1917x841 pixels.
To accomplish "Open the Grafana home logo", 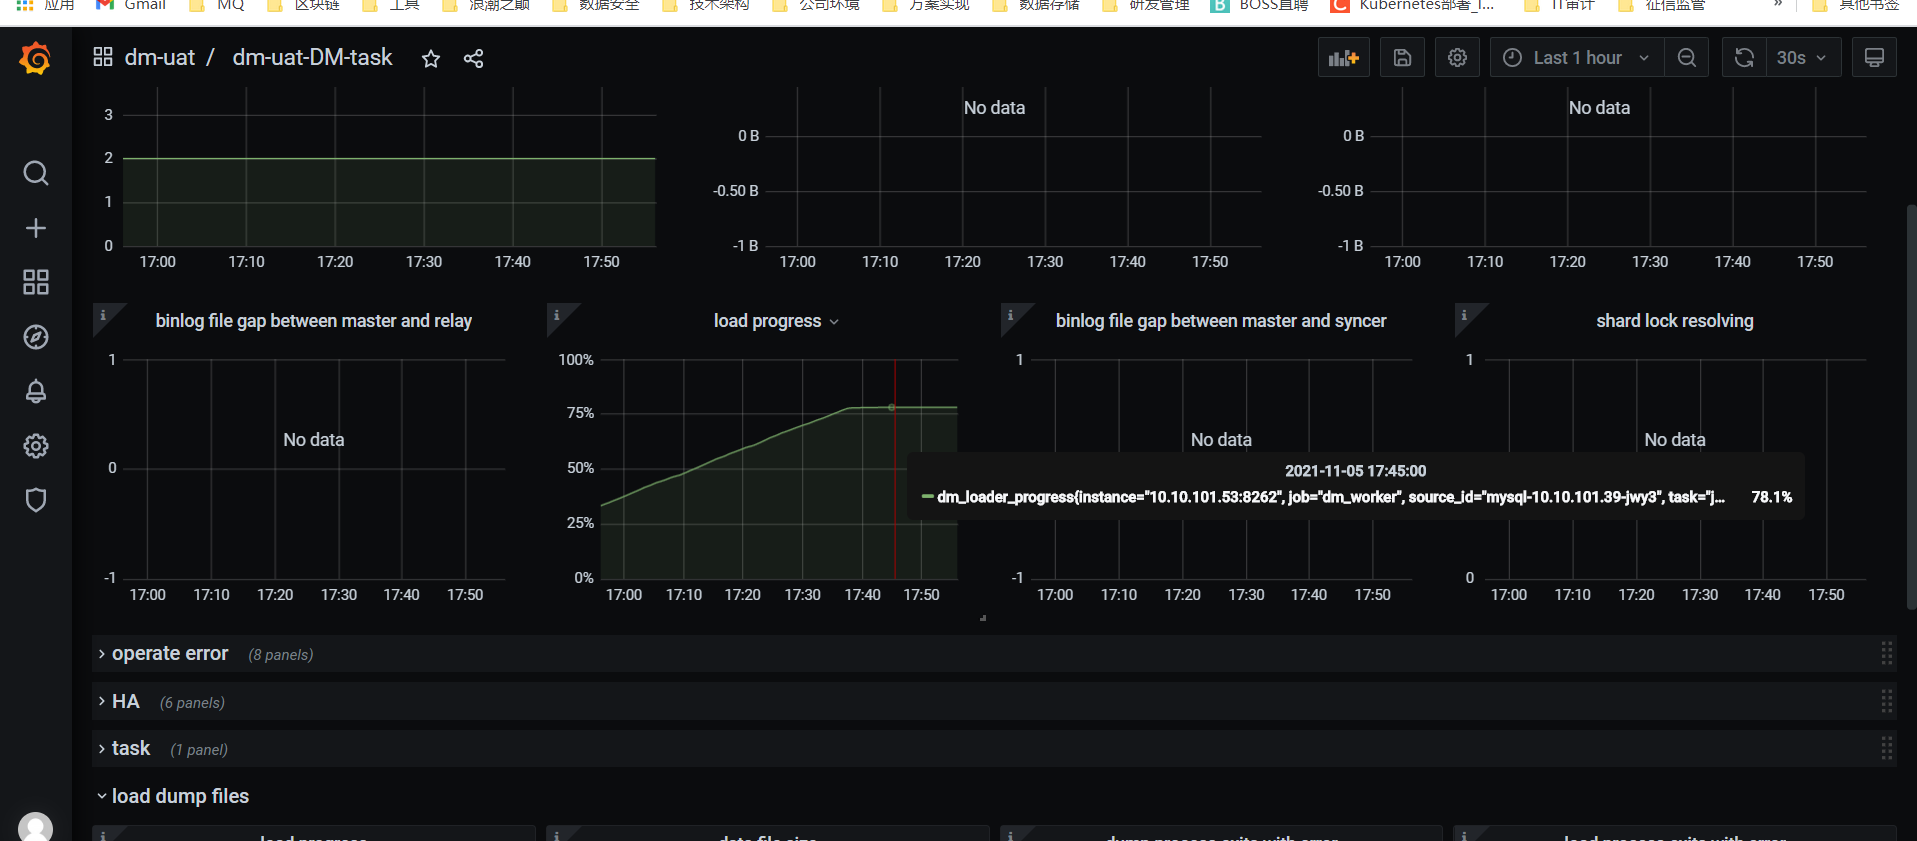I will pos(35,59).
